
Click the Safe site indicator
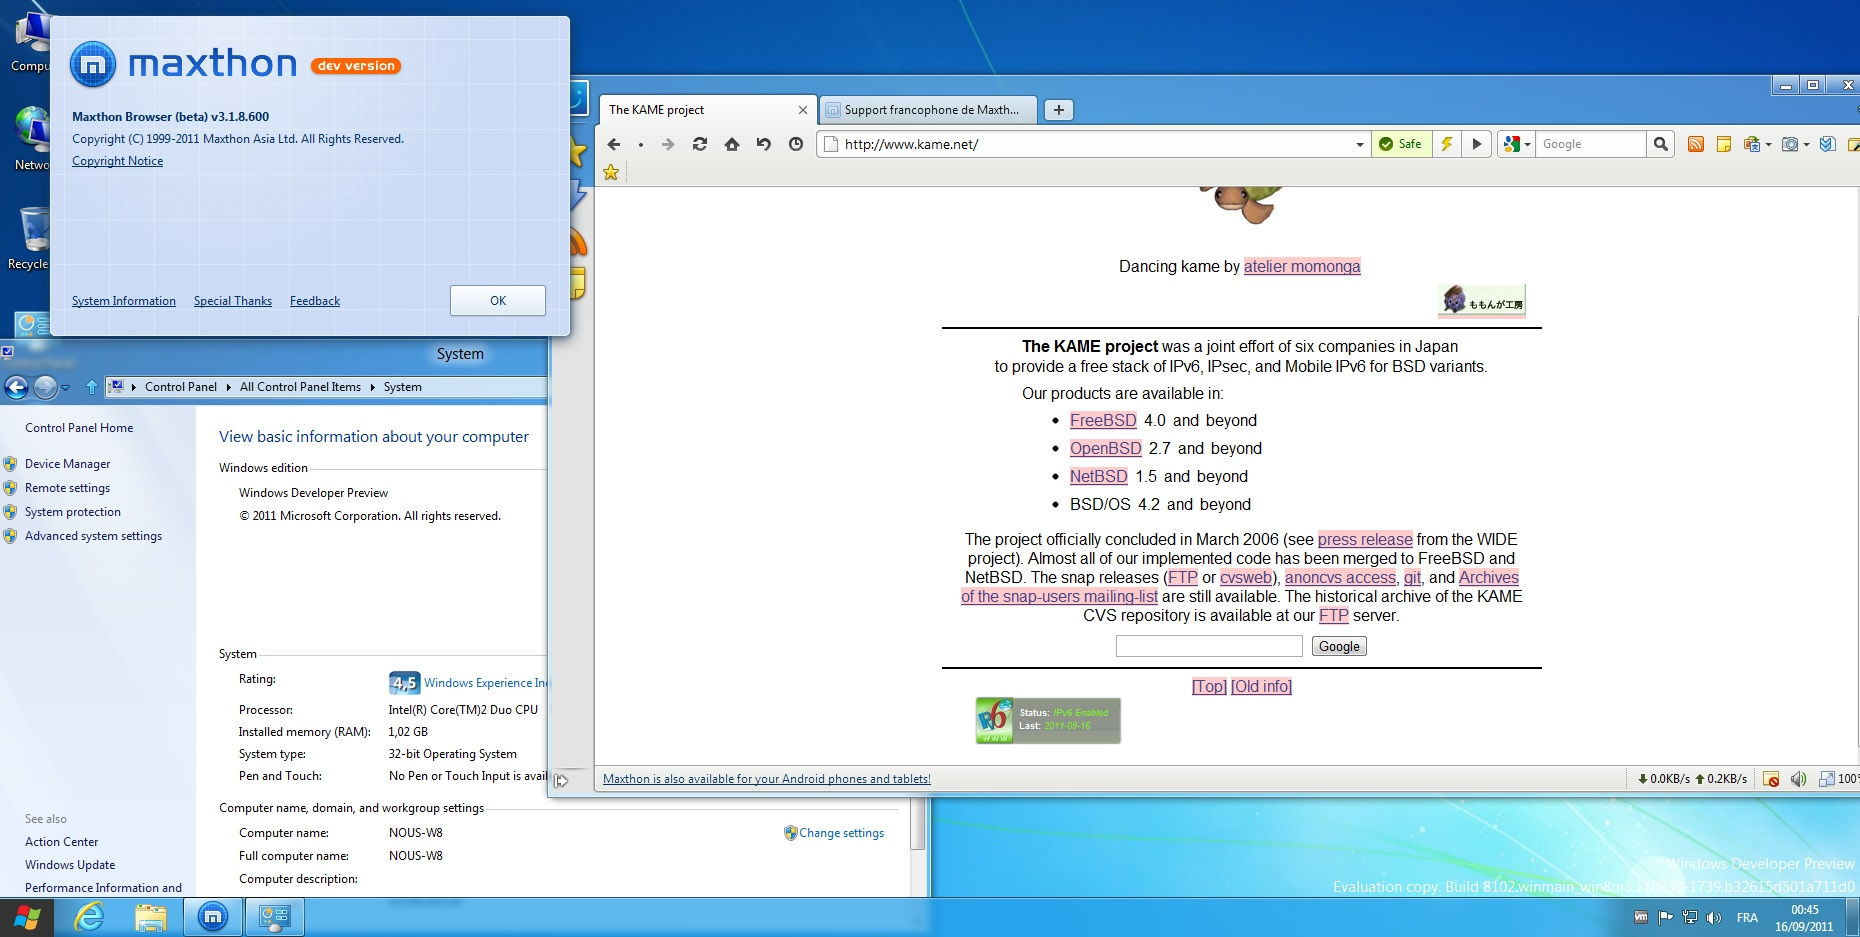tap(1401, 144)
